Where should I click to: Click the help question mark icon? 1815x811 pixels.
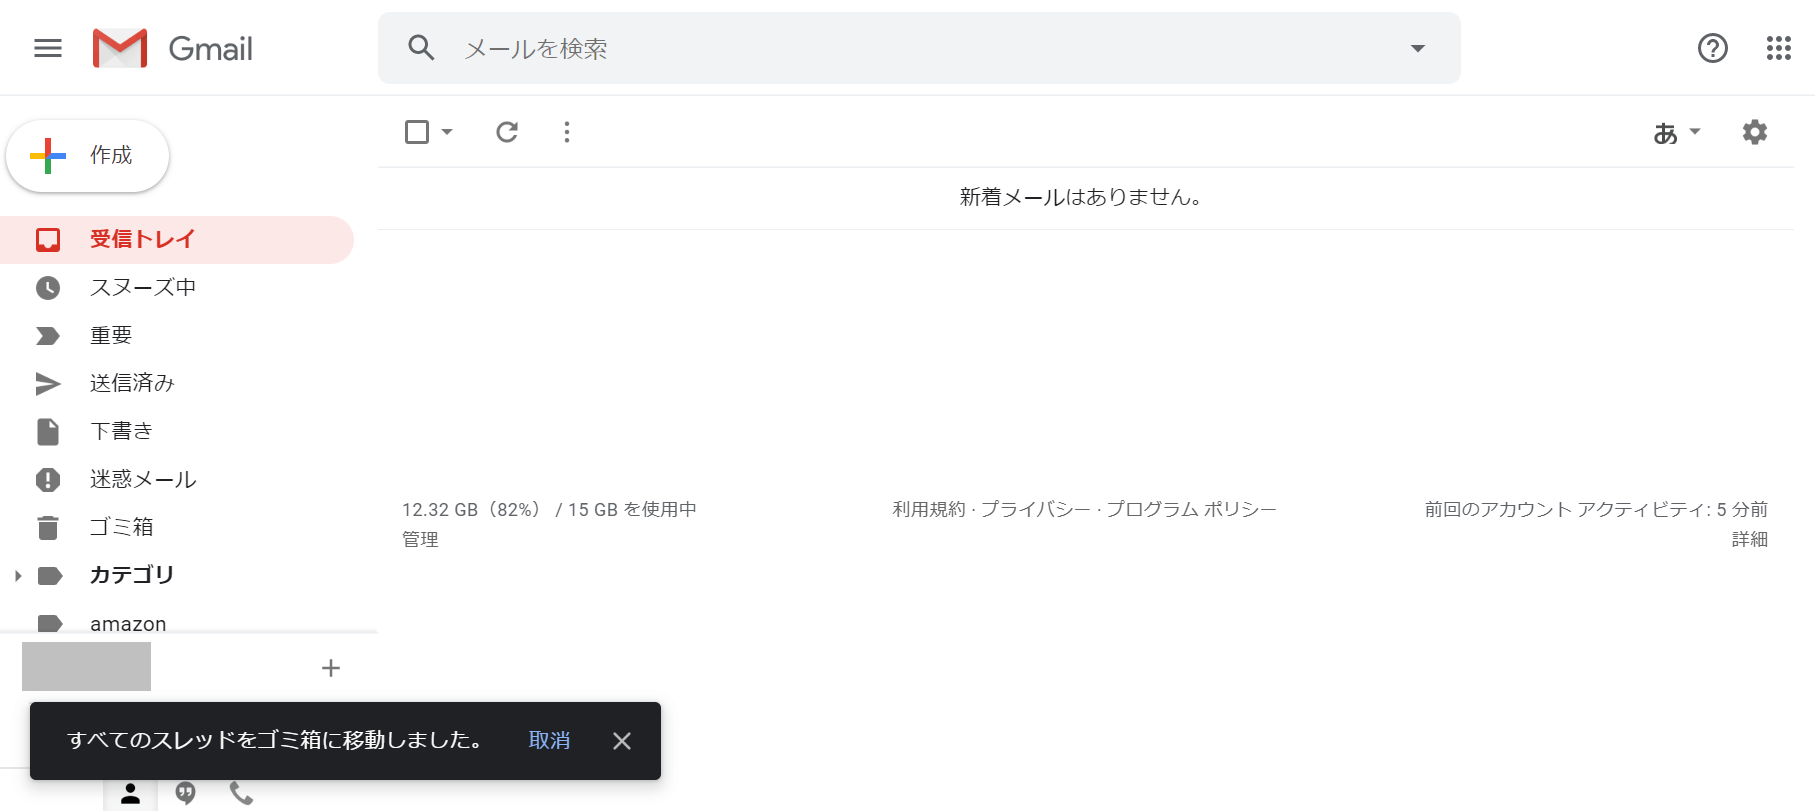pos(1712,48)
